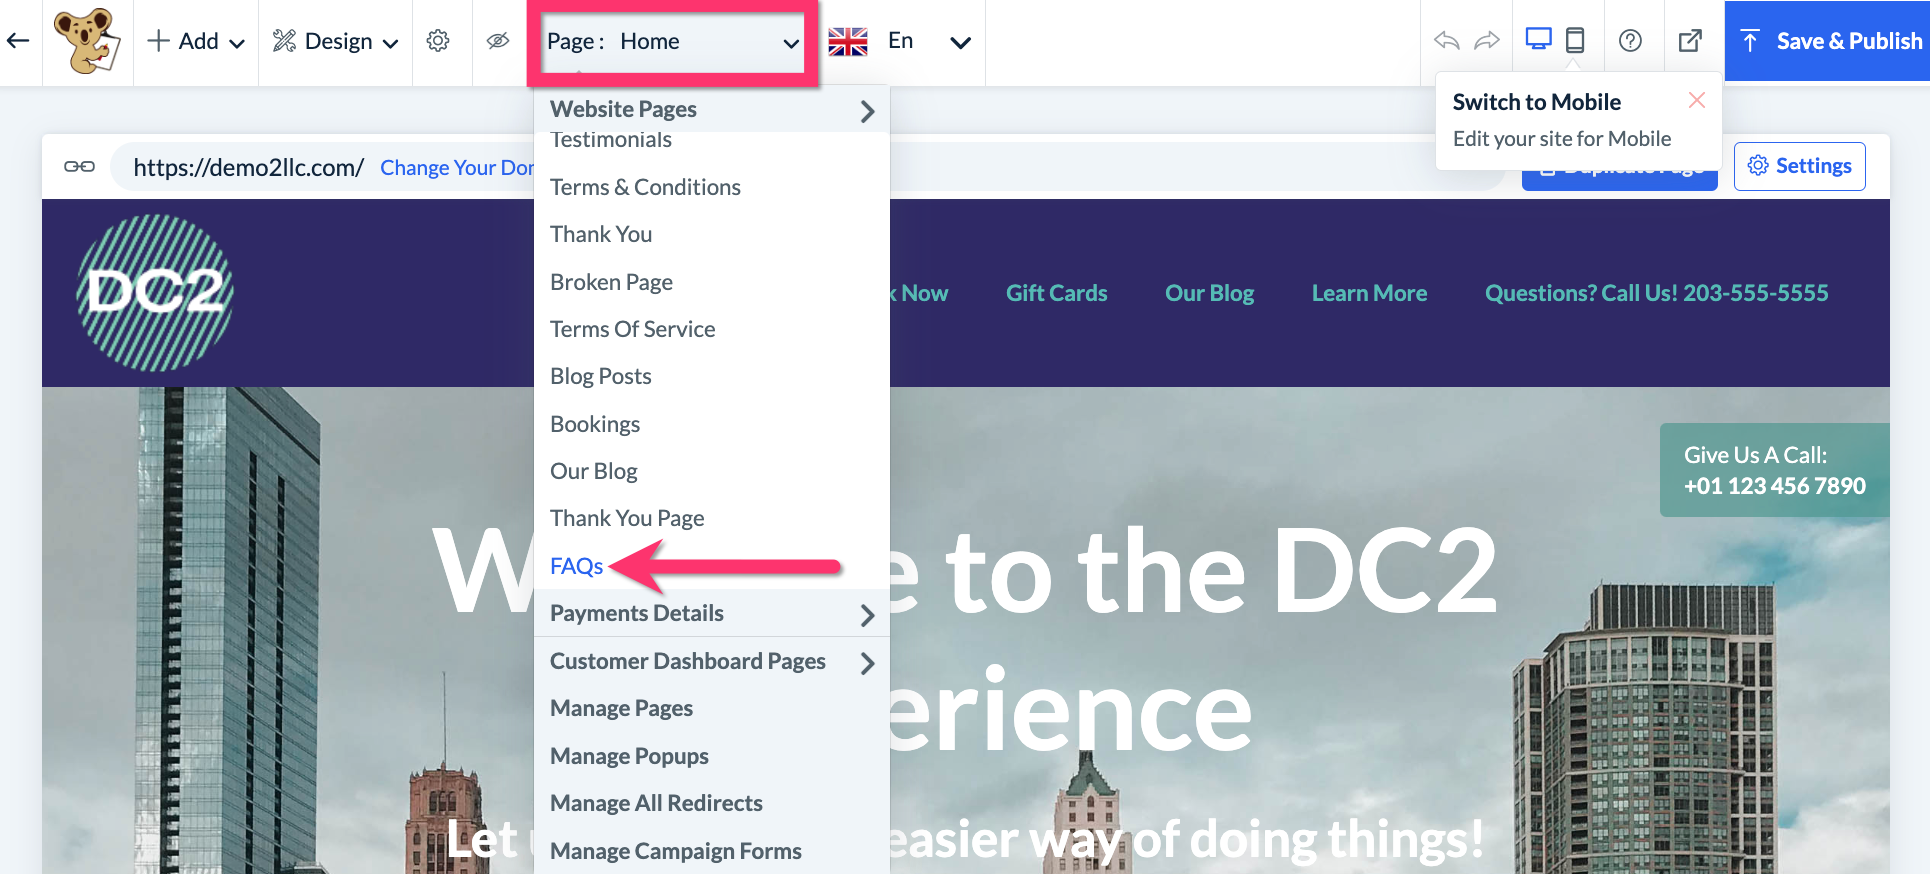Open site in new tab icon
The height and width of the screenshot is (874, 1930).
point(1690,40)
